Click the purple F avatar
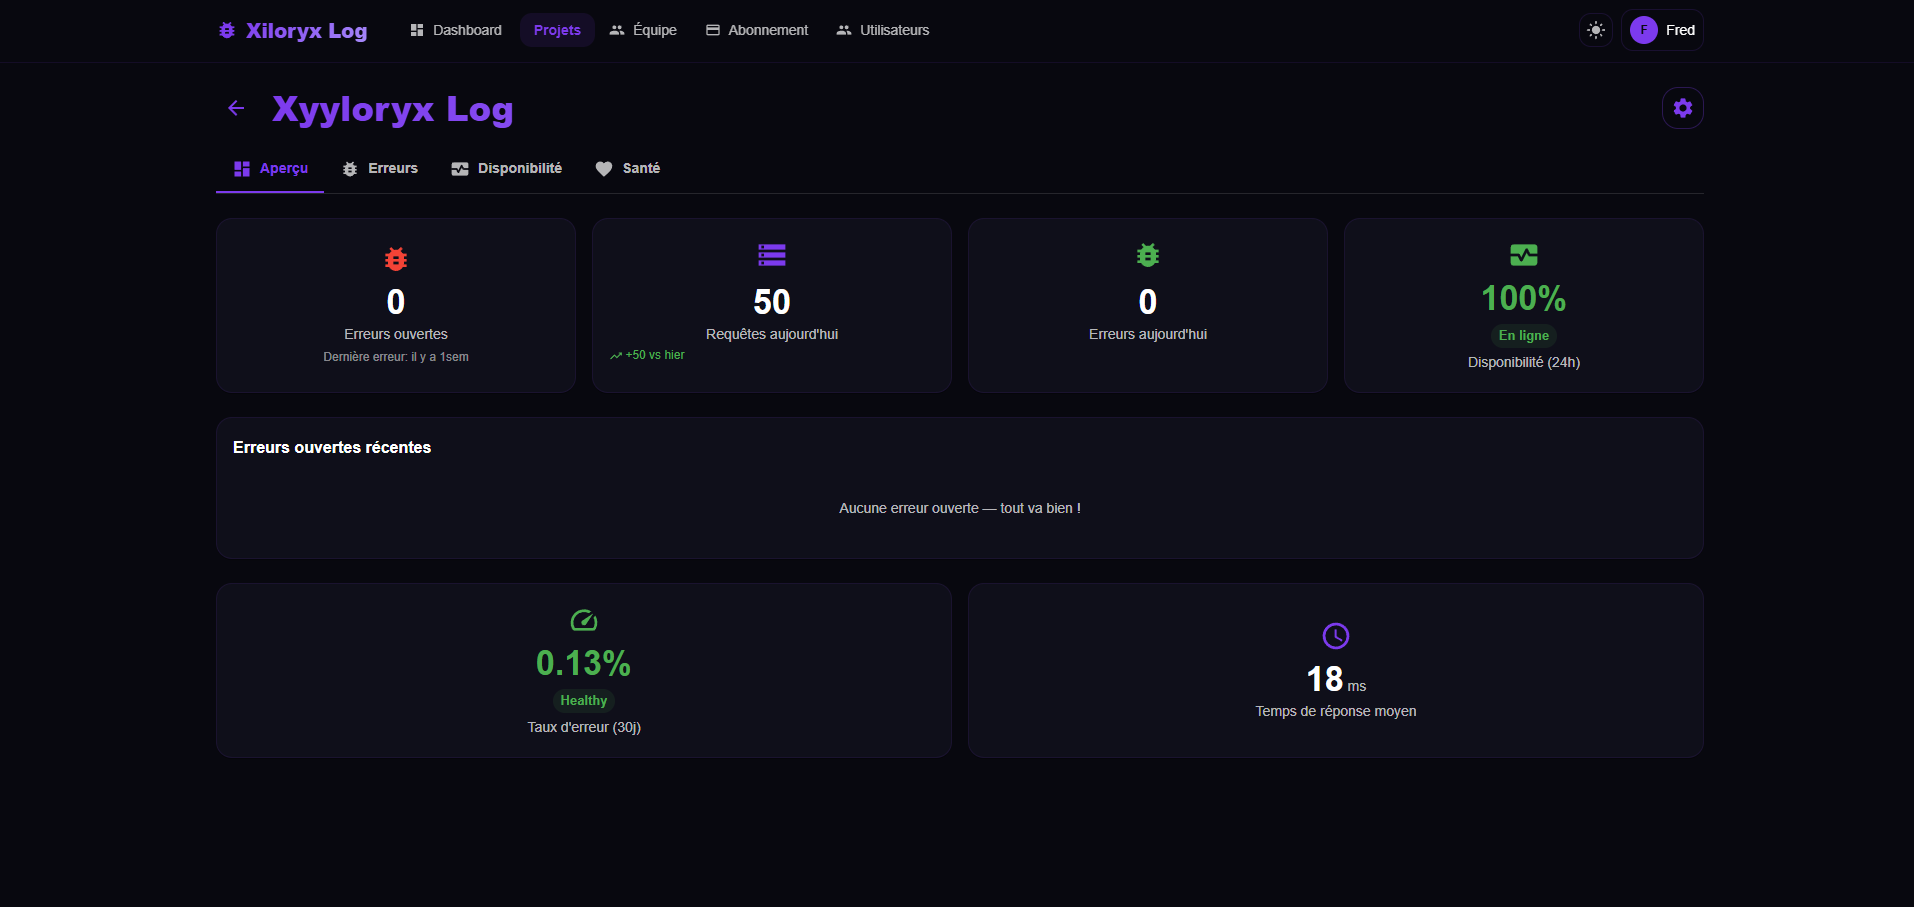Image resolution: width=1914 pixels, height=907 pixels. (x=1643, y=30)
